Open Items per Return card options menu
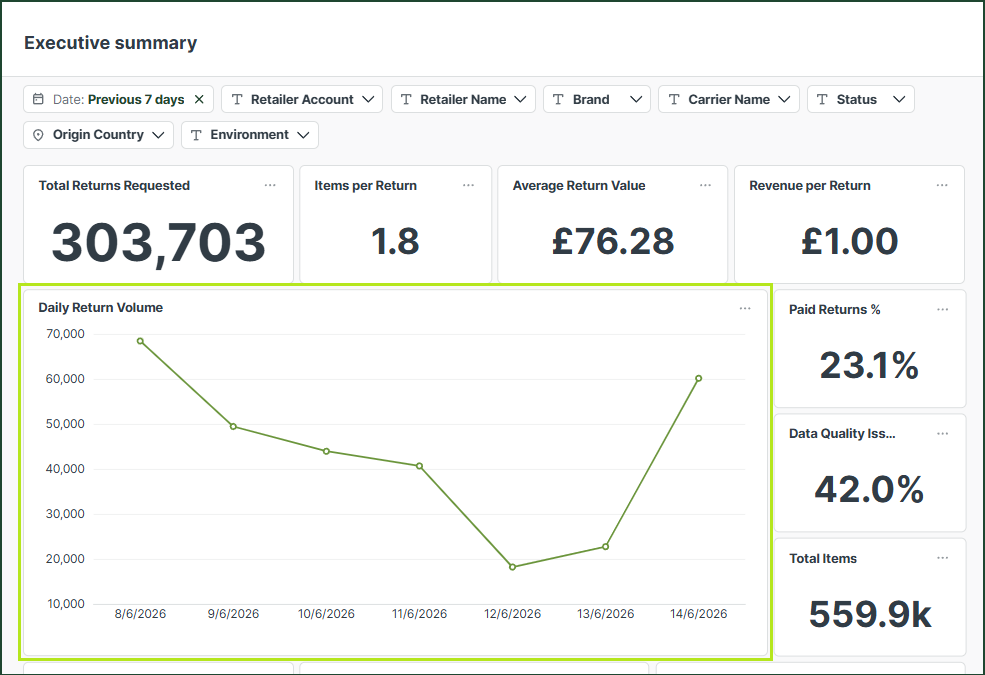Image resolution: width=985 pixels, height=675 pixels. [469, 185]
